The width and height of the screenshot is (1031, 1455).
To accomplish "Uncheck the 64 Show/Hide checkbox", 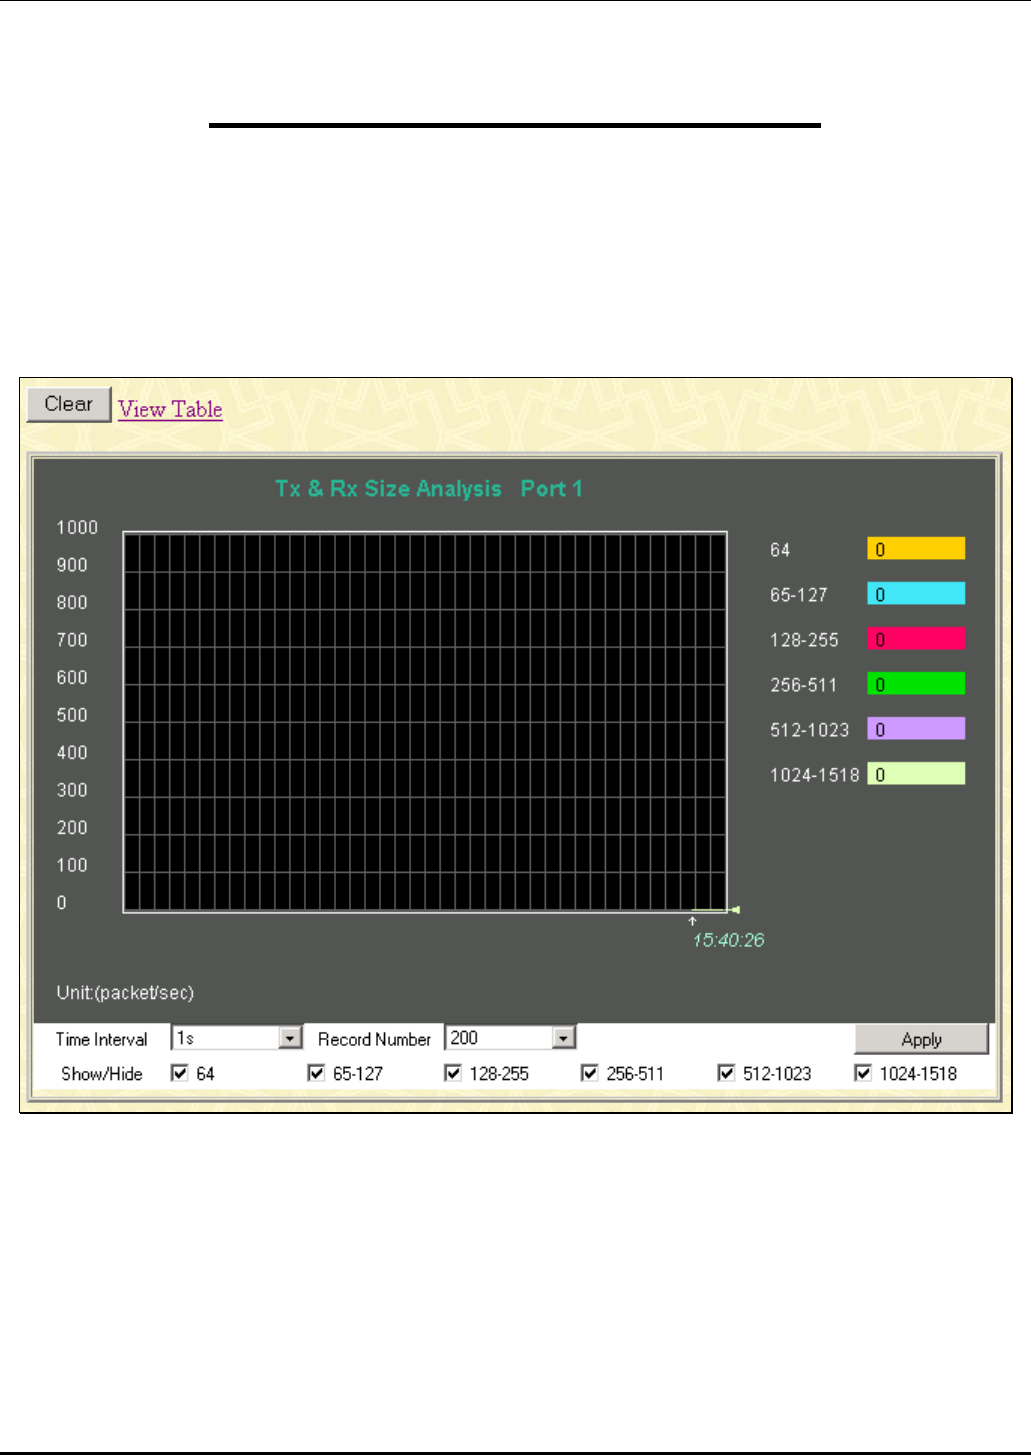I will [x=180, y=1073].
